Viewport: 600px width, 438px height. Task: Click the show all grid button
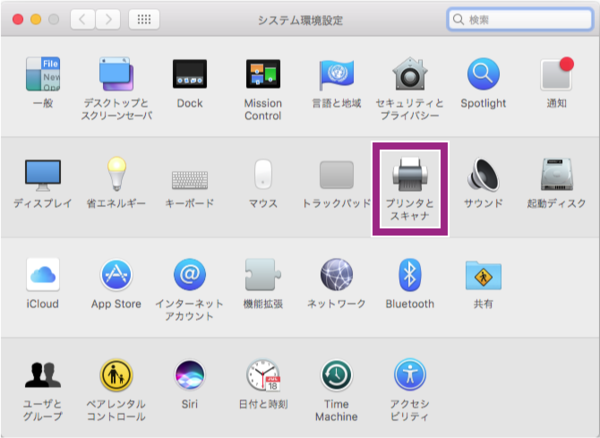(x=143, y=19)
